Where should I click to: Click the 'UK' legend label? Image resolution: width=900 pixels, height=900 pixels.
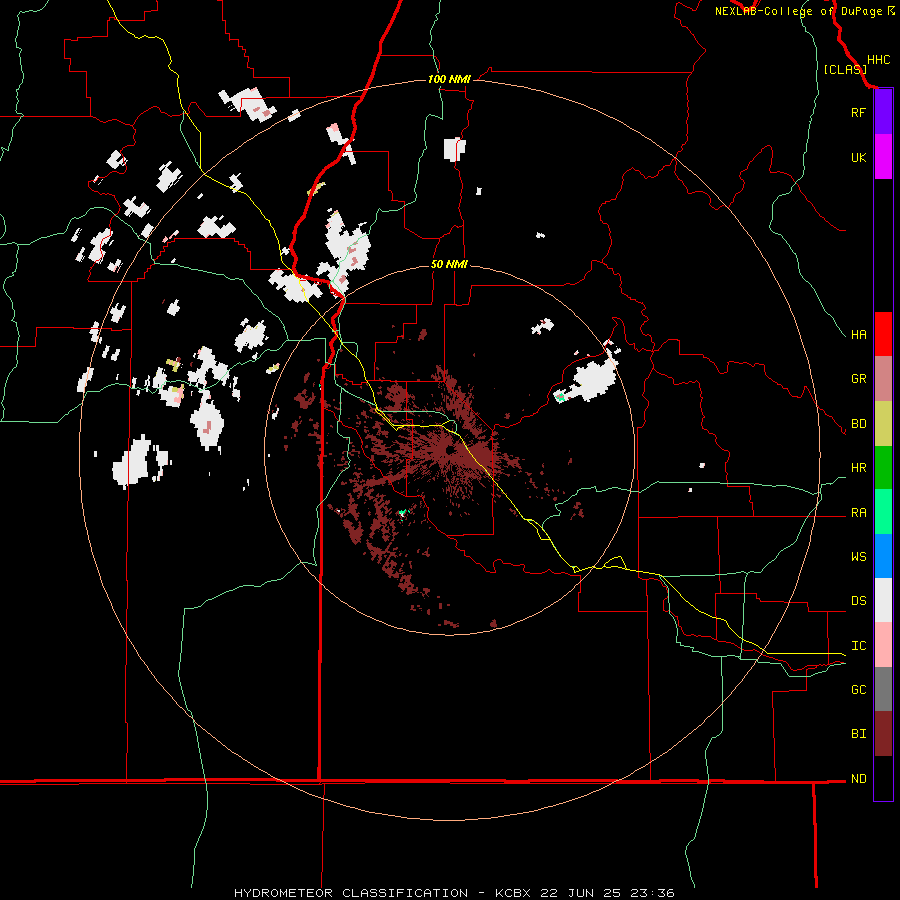tap(858, 157)
